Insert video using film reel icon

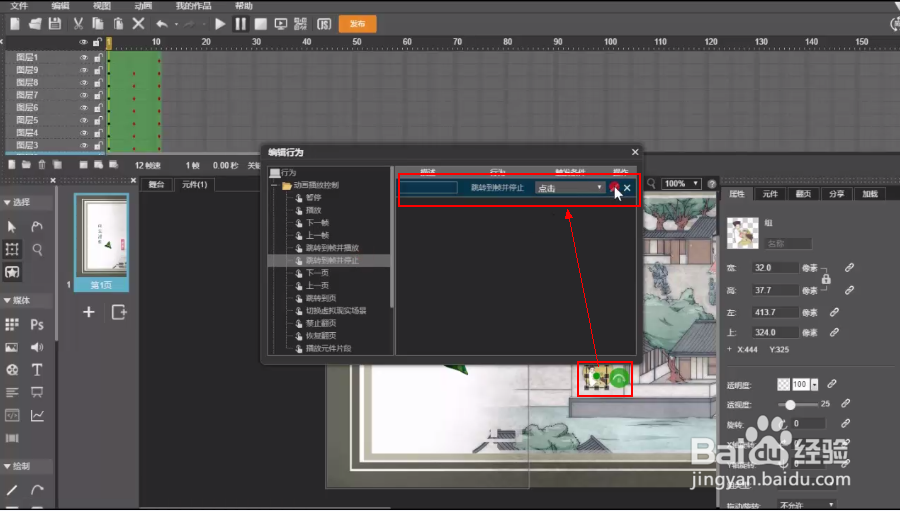(x=11, y=370)
